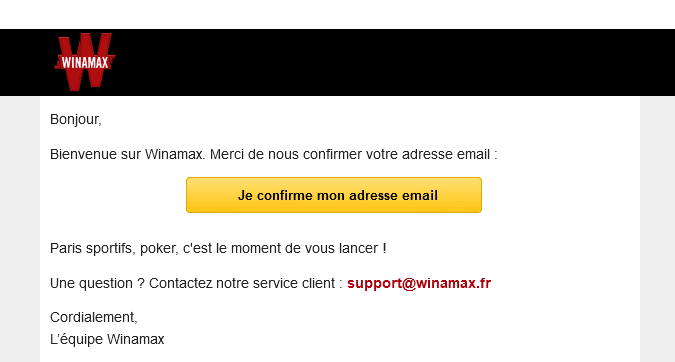Click the "Une question ?" contact text
Image resolution: width=675 pixels, height=362 pixels.
click(97, 283)
